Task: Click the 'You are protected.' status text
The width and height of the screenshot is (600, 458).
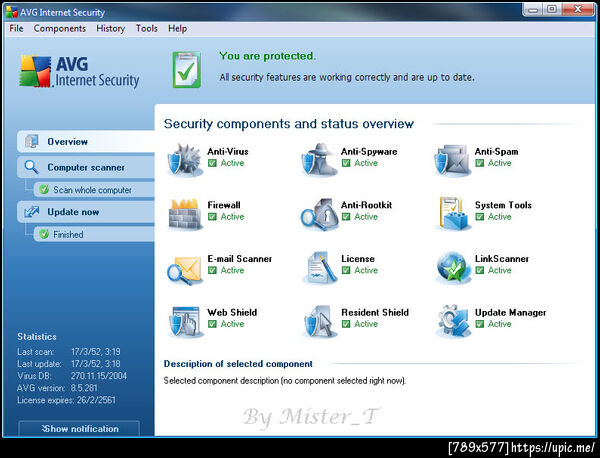Action: pyautogui.click(x=267, y=56)
